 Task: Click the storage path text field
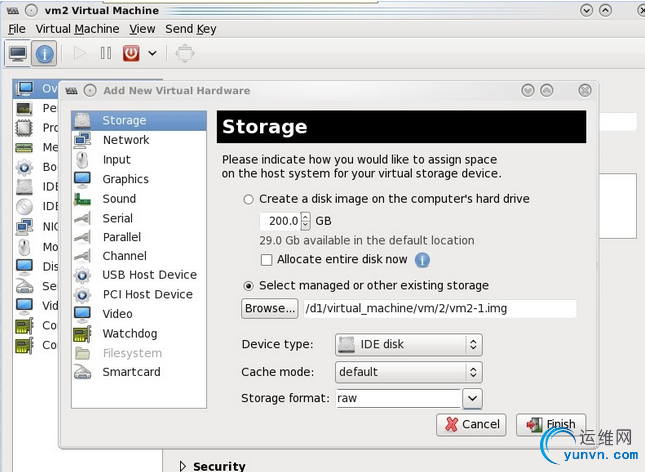tap(439, 308)
